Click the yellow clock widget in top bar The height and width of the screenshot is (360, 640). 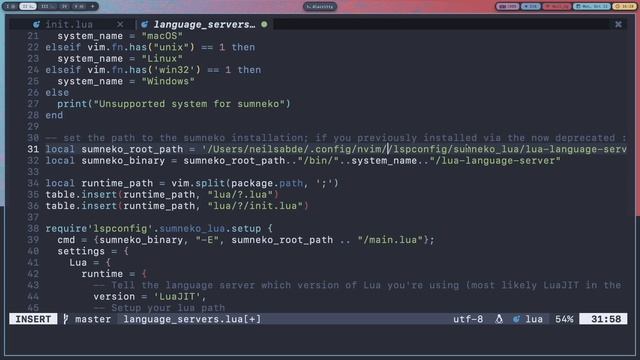point(624,7)
